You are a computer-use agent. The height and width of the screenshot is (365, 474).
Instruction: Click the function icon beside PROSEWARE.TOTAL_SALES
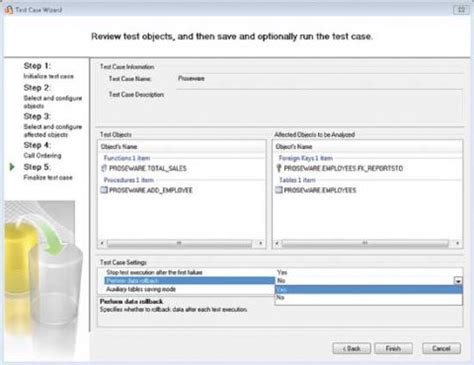(x=104, y=168)
